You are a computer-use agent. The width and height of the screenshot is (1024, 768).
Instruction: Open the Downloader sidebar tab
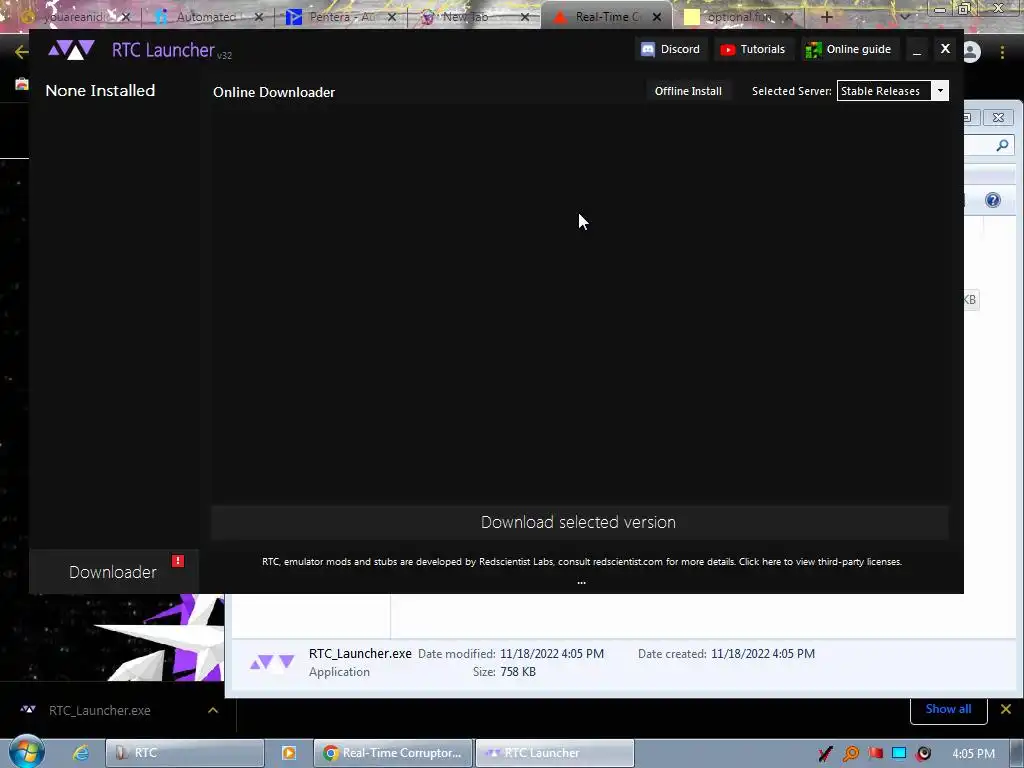coord(113,571)
